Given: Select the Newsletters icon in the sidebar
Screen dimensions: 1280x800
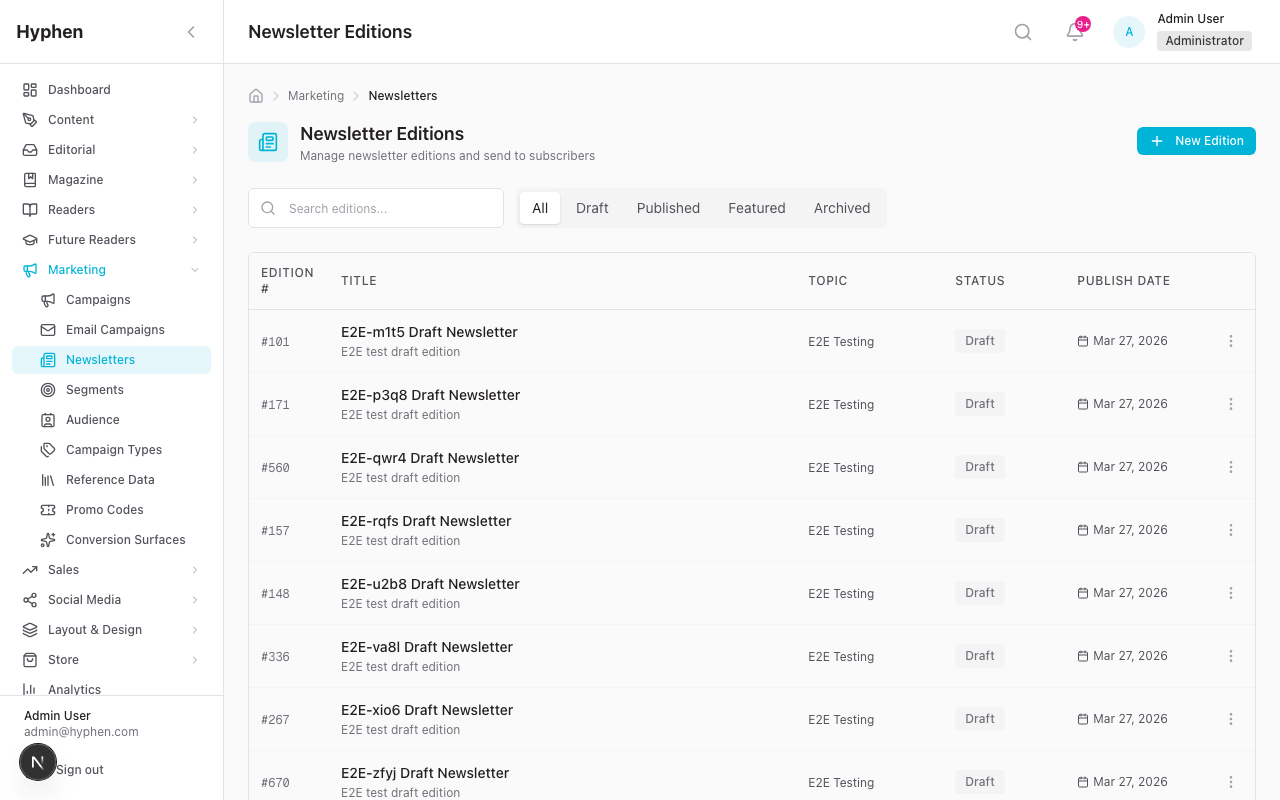Looking at the screenshot, I should pyautogui.click(x=47, y=359).
